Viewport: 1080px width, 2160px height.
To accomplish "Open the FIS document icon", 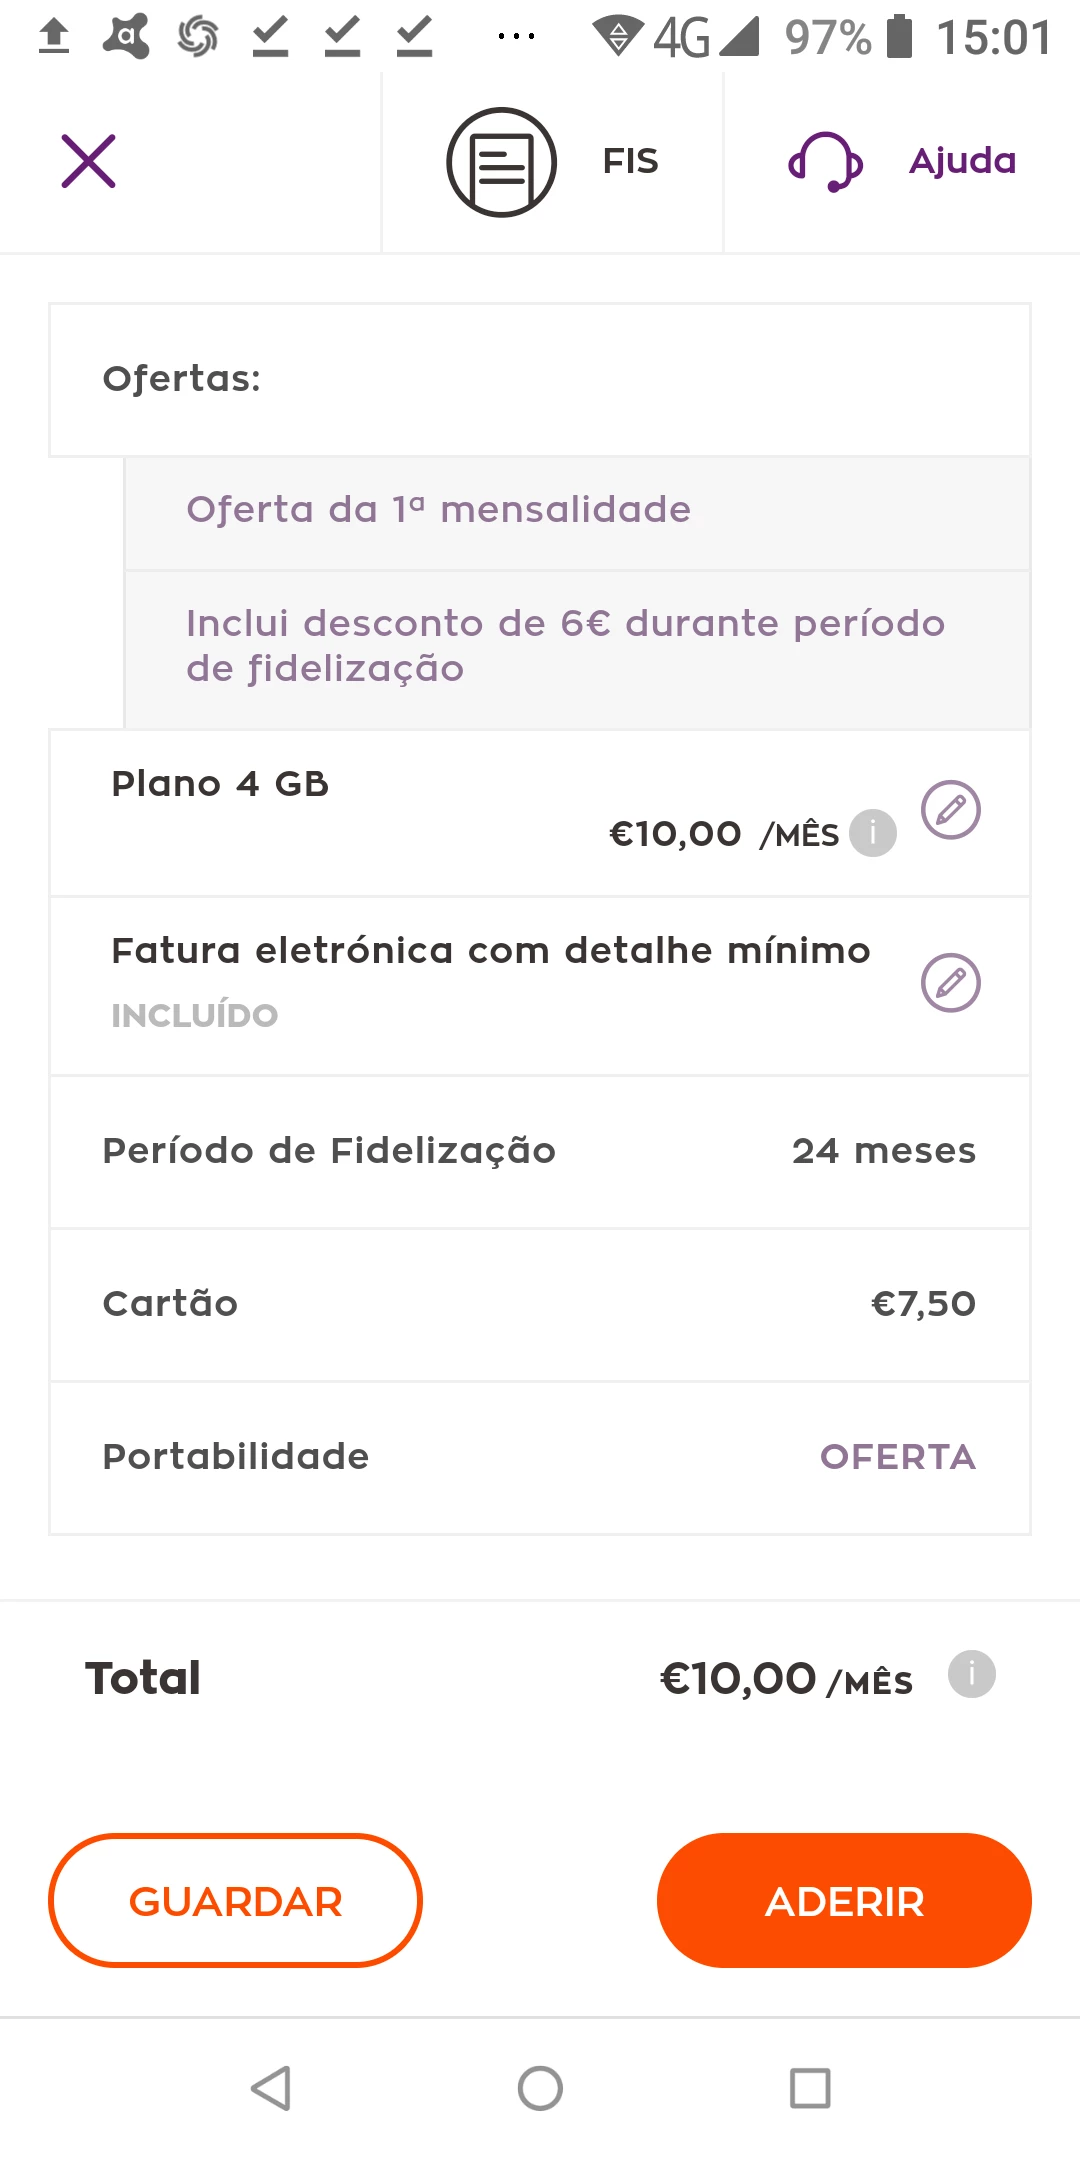I will [501, 162].
